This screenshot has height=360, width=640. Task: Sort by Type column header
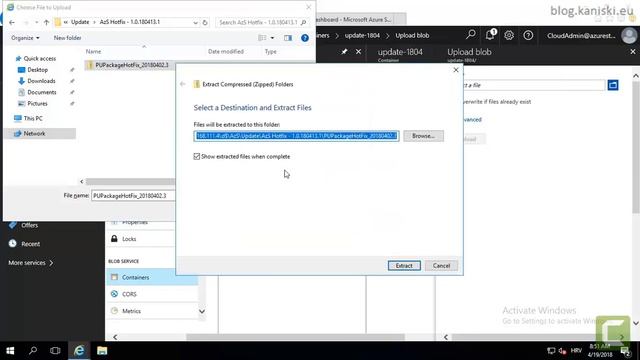pos(270,51)
